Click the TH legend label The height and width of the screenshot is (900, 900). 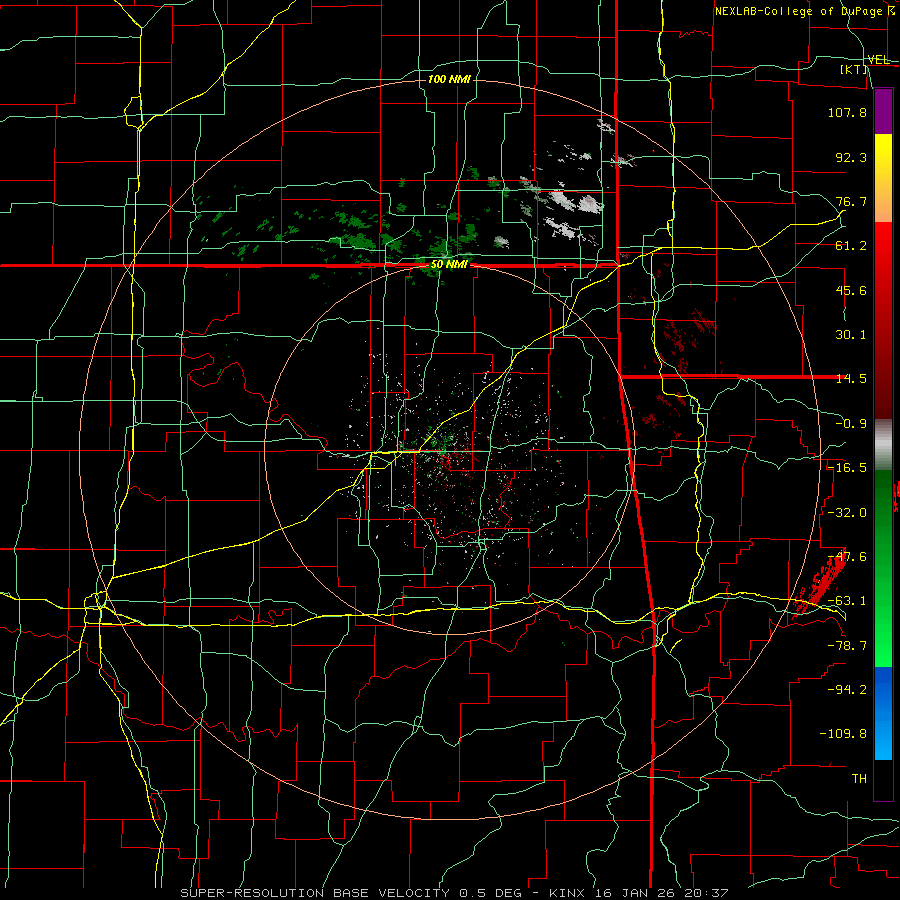pyautogui.click(x=859, y=779)
